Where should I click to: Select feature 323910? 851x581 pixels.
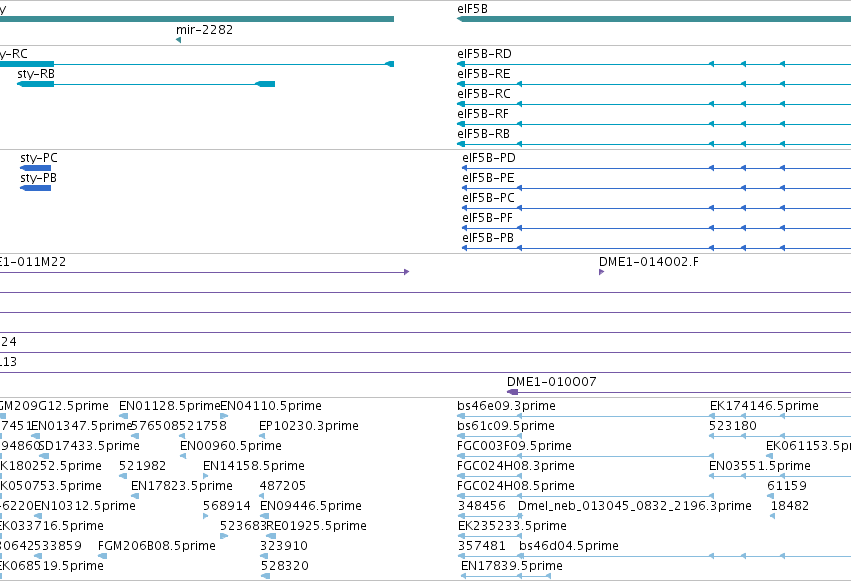[283, 546]
